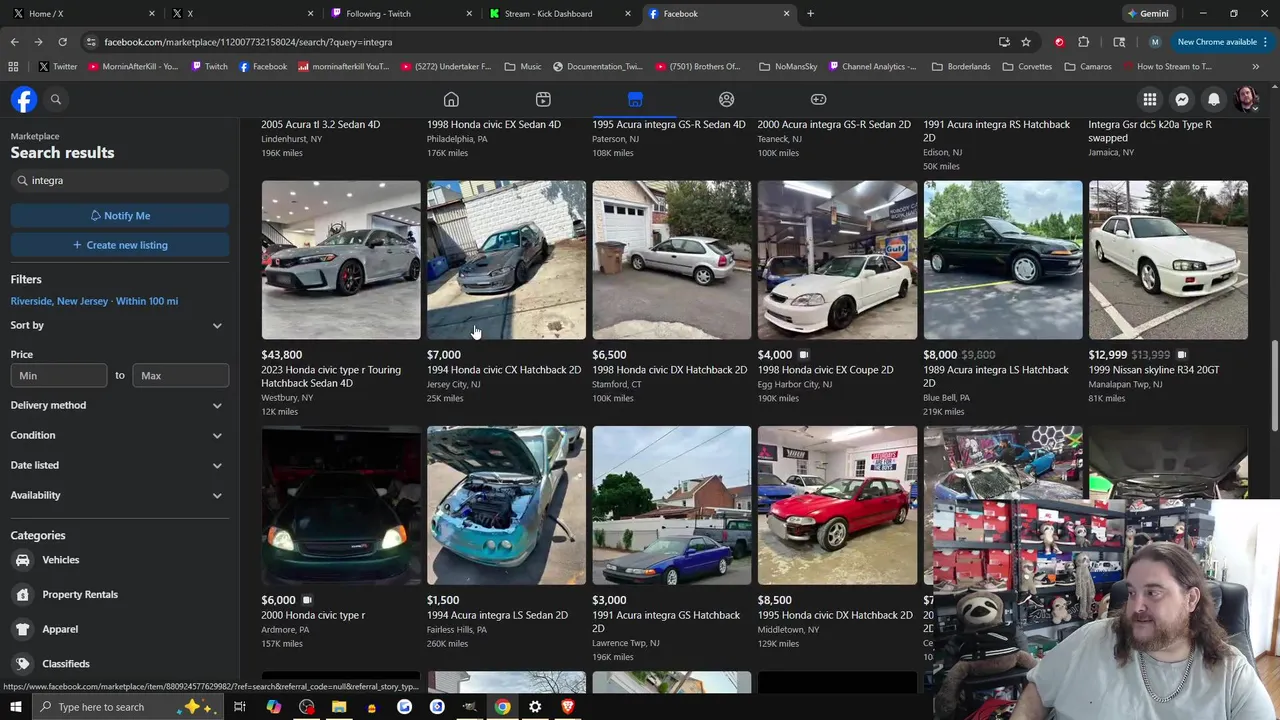Bookmark this page with the star icon
Screen dimensions: 1280x720
pos(1026,42)
